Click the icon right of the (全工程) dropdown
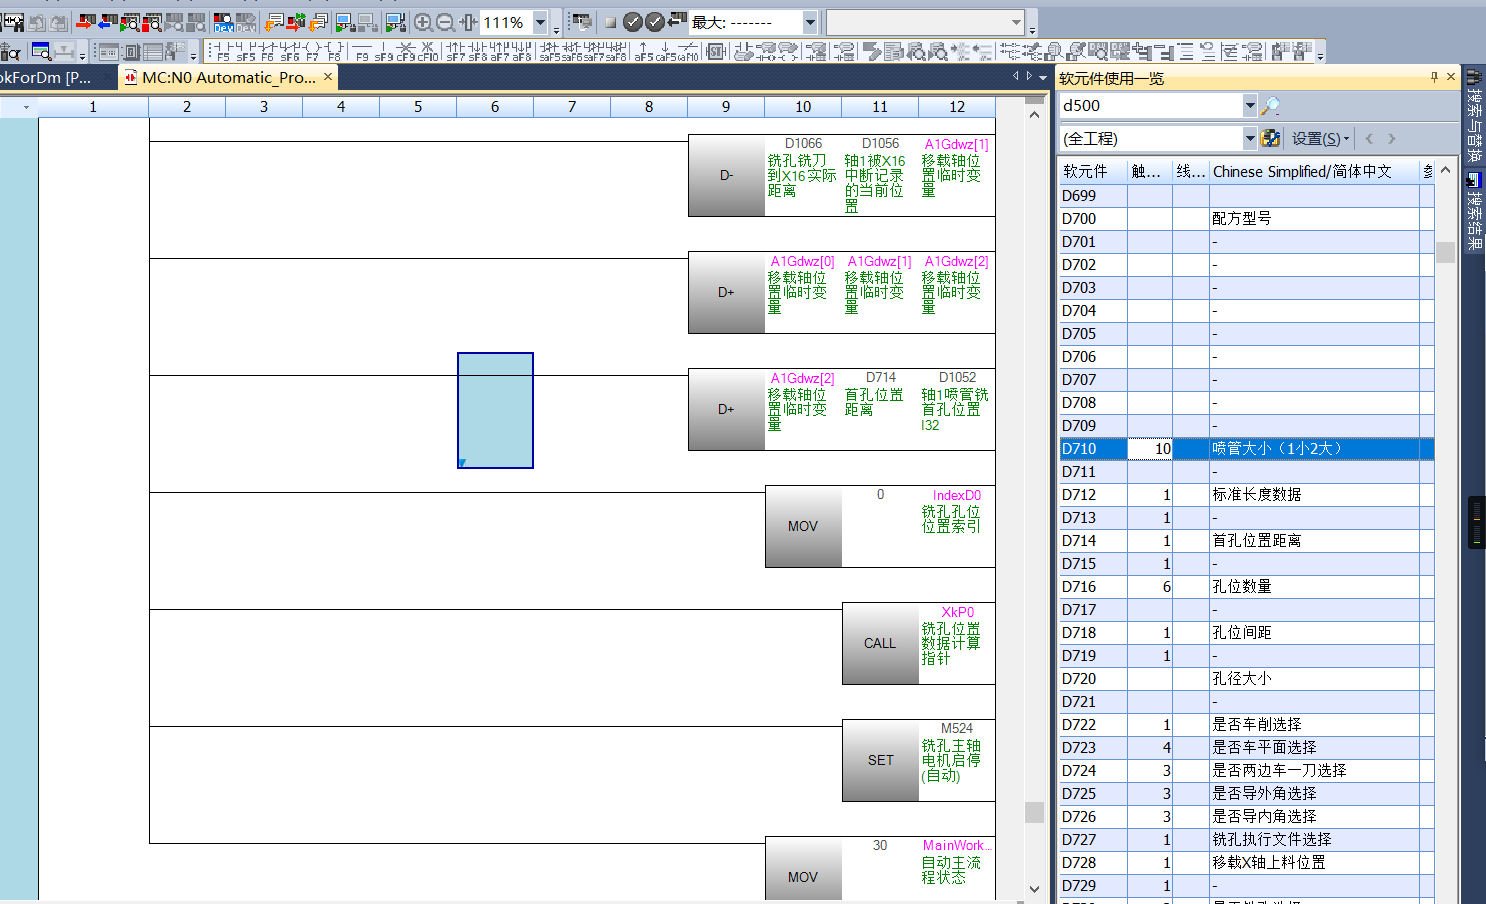 pyautogui.click(x=1271, y=138)
